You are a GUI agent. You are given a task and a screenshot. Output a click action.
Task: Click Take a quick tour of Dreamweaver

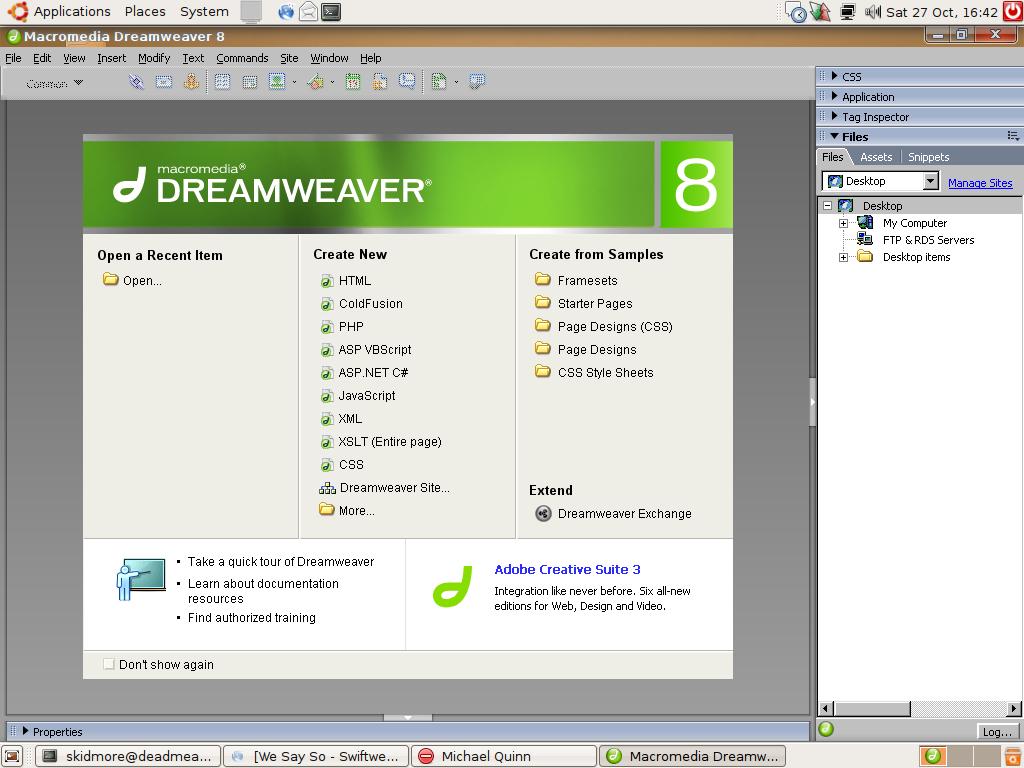point(281,562)
